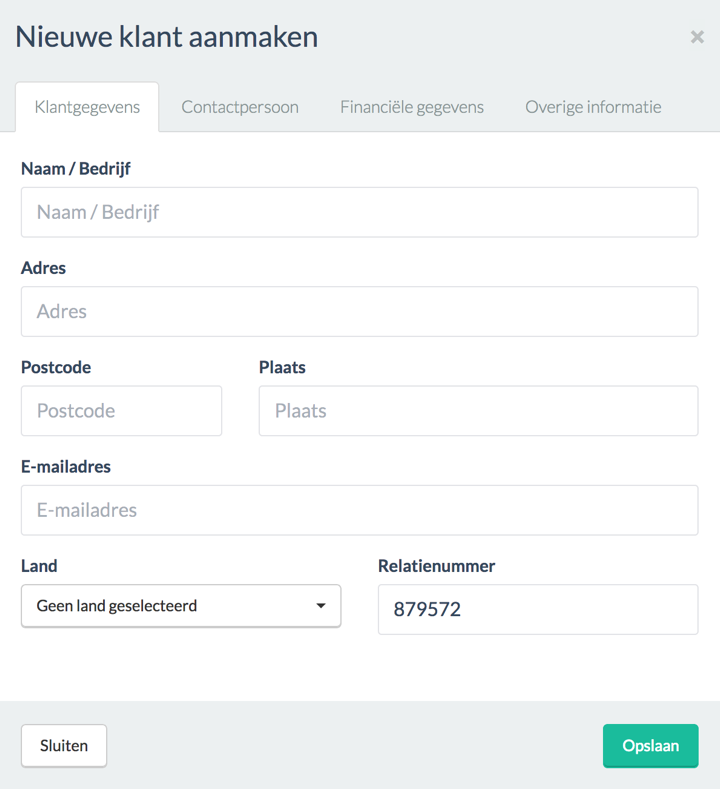The image size is (720, 789).
Task: Click the bold 'E-mailadres' label text
Action: (x=66, y=466)
